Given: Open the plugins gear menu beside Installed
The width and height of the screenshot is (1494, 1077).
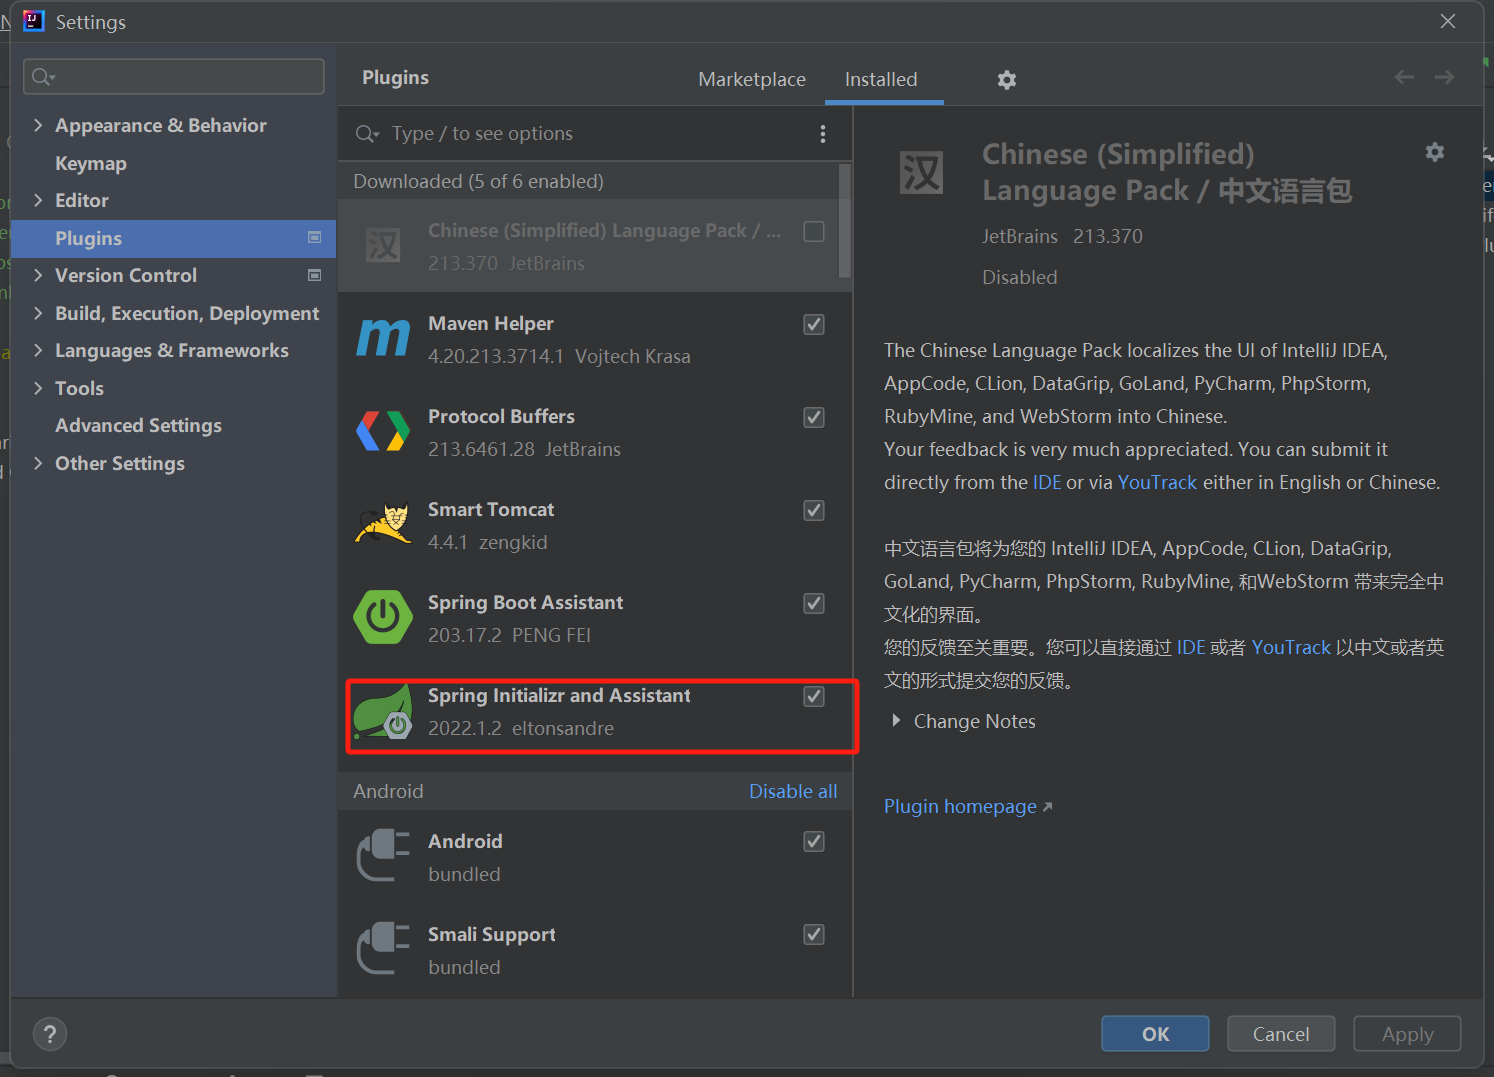Looking at the screenshot, I should [x=1007, y=80].
